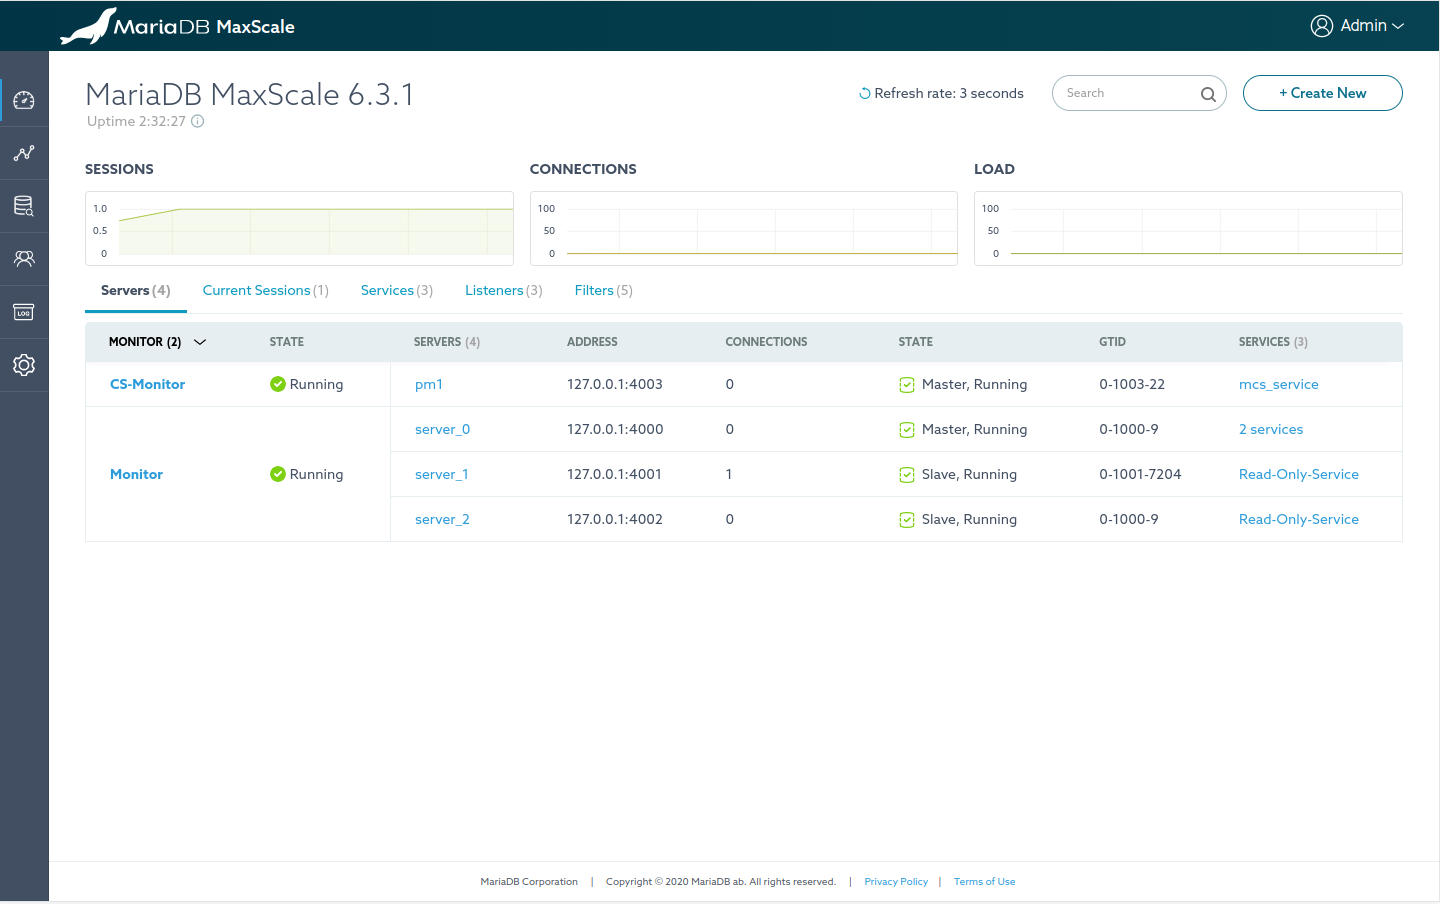Toggle server_1 Slave Running state indicator
1440x904 pixels.
(x=906, y=474)
